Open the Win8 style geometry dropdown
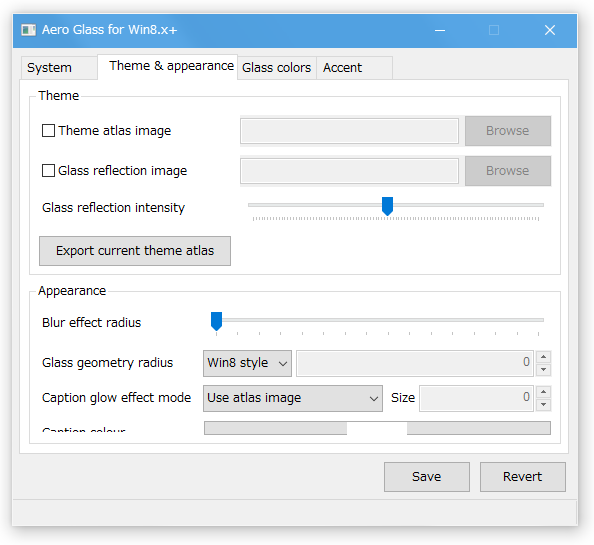The height and width of the screenshot is (545, 594). click(x=247, y=363)
